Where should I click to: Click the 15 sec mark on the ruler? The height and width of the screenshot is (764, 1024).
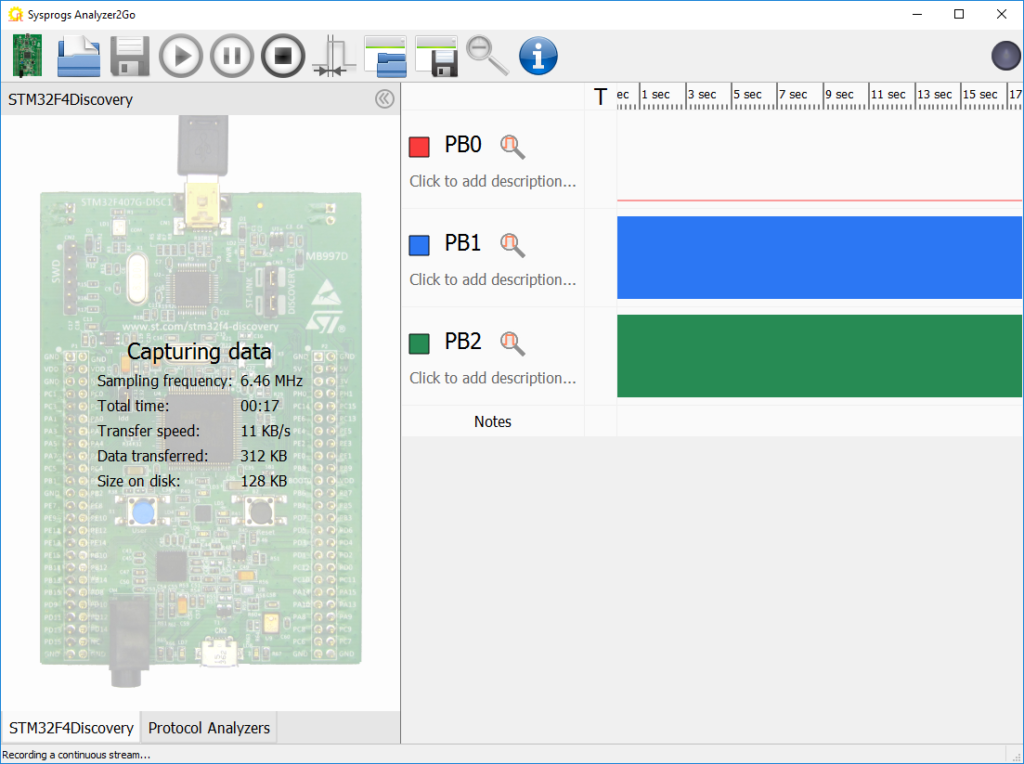980,95
